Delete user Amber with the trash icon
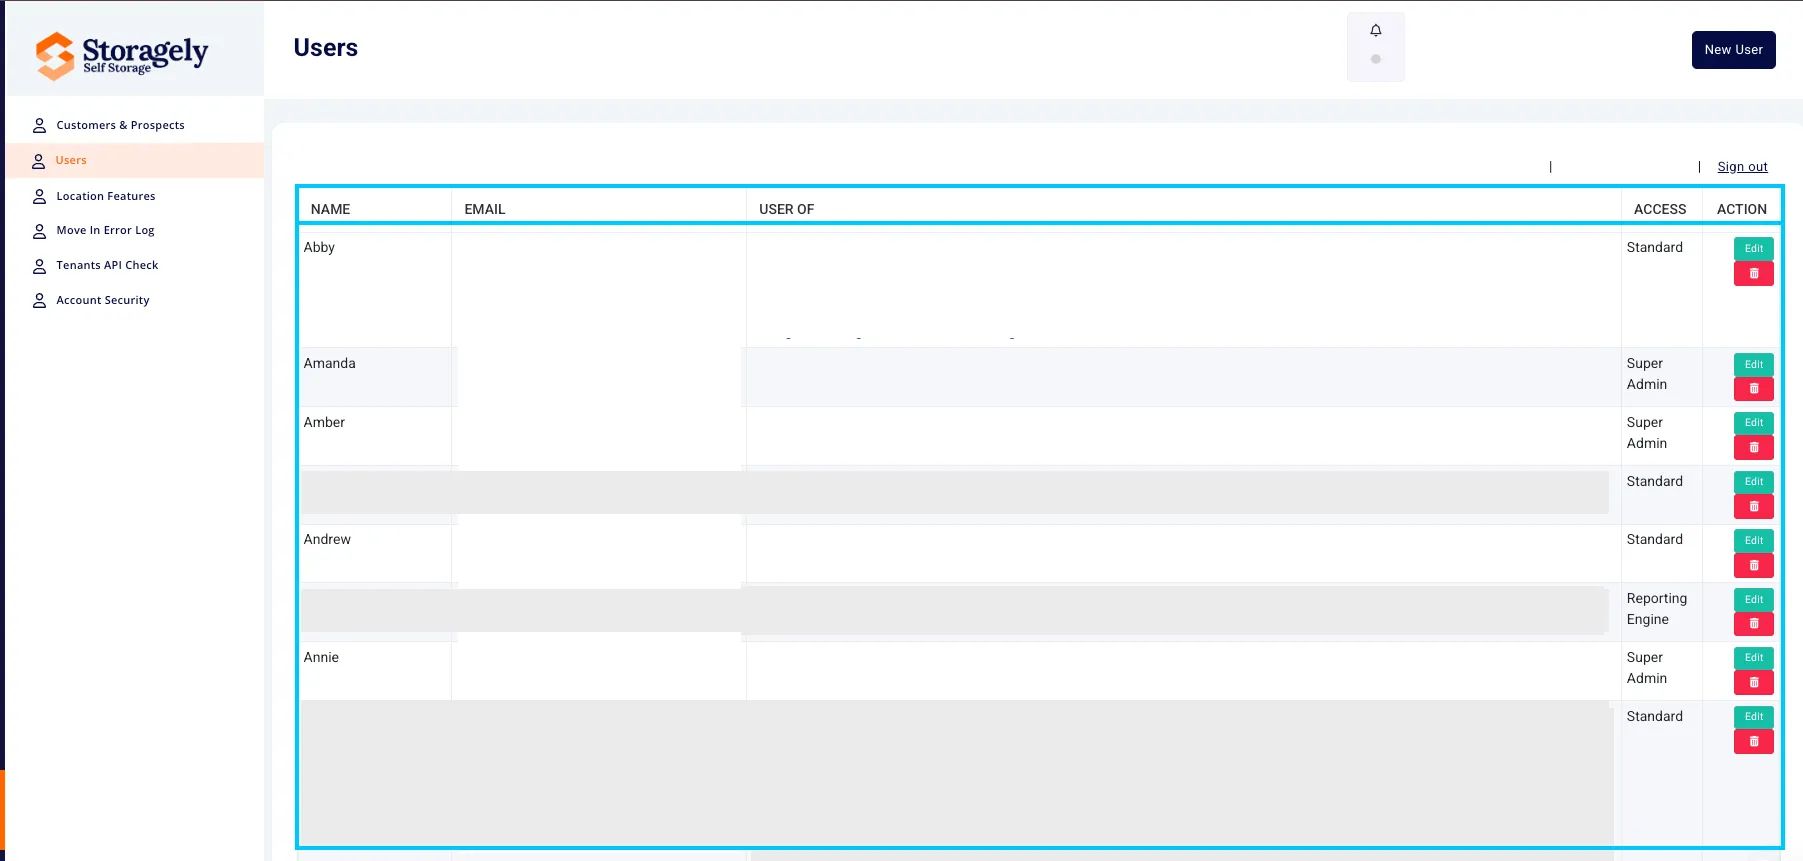Image resolution: width=1803 pixels, height=861 pixels. click(x=1754, y=448)
